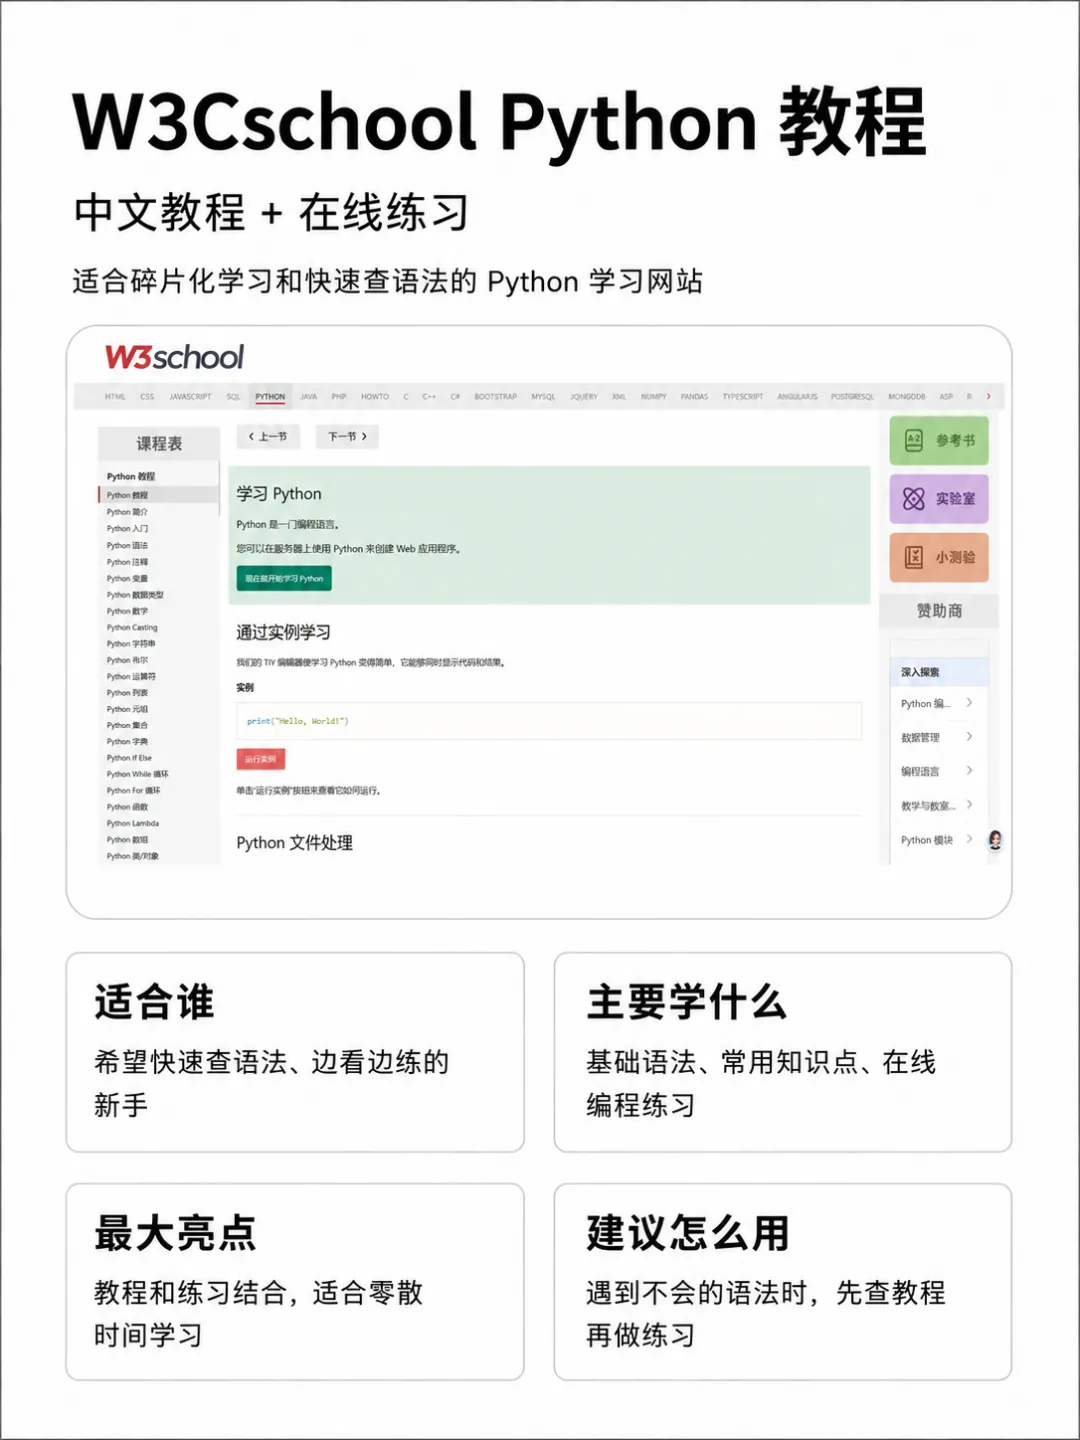
Task: Open the C++ nav tab
Action: point(429,397)
